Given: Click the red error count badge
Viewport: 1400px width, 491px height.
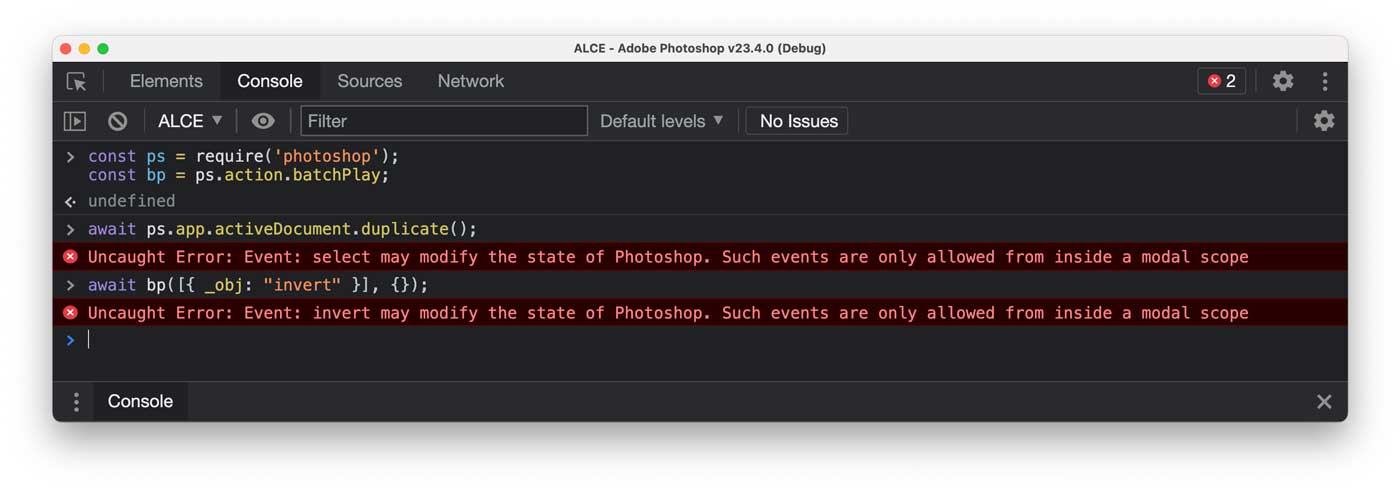Looking at the screenshot, I should pos(1221,81).
